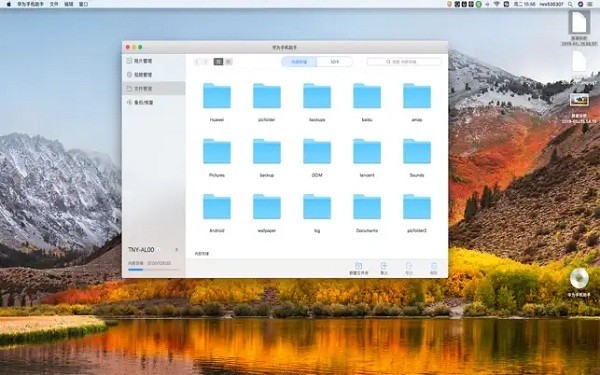The height and width of the screenshot is (375, 600).
Task: Select the SD card tab
Action: tap(334, 62)
